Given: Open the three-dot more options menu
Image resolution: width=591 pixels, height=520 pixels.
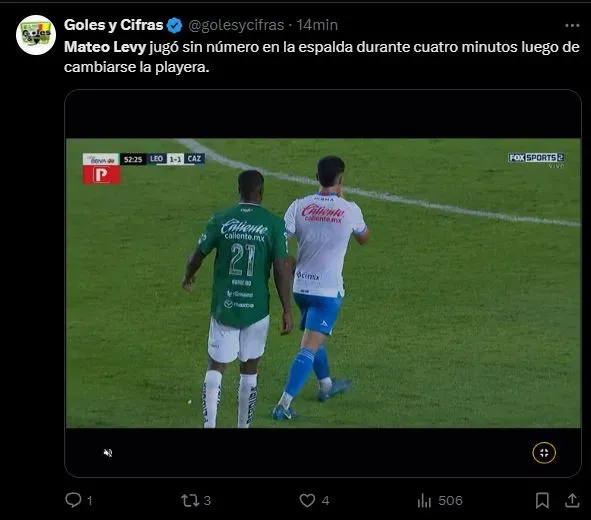Looking at the screenshot, I should [572, 25].
